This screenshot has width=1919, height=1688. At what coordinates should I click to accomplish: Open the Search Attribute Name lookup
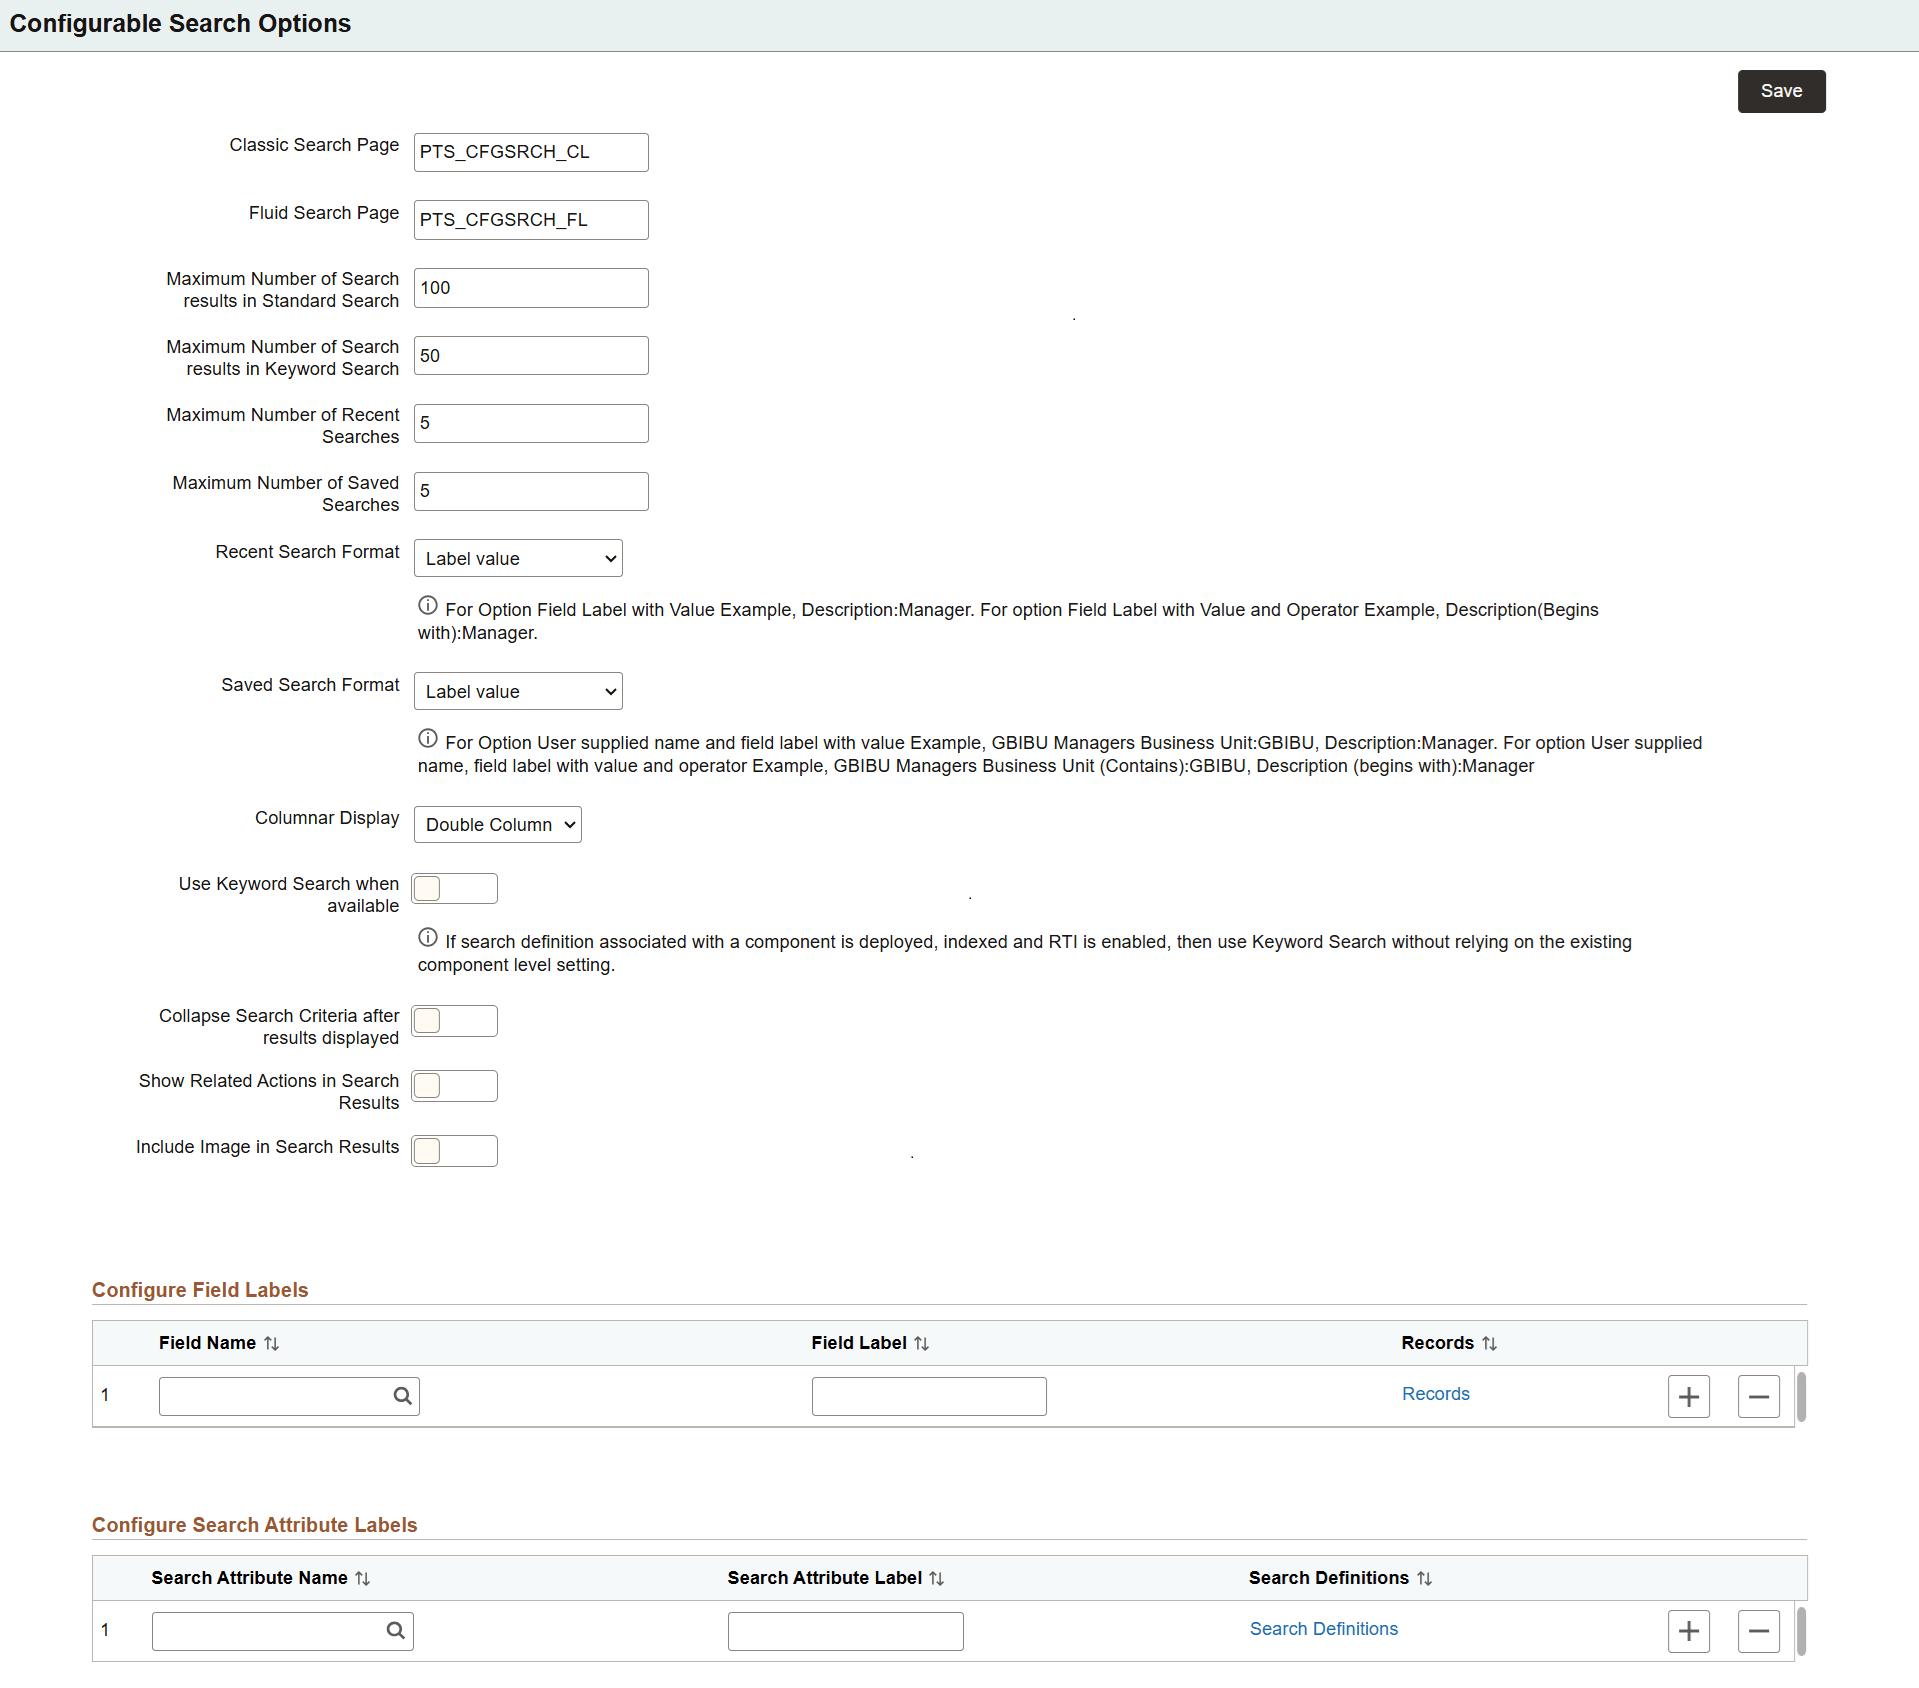pos(395,1630)
